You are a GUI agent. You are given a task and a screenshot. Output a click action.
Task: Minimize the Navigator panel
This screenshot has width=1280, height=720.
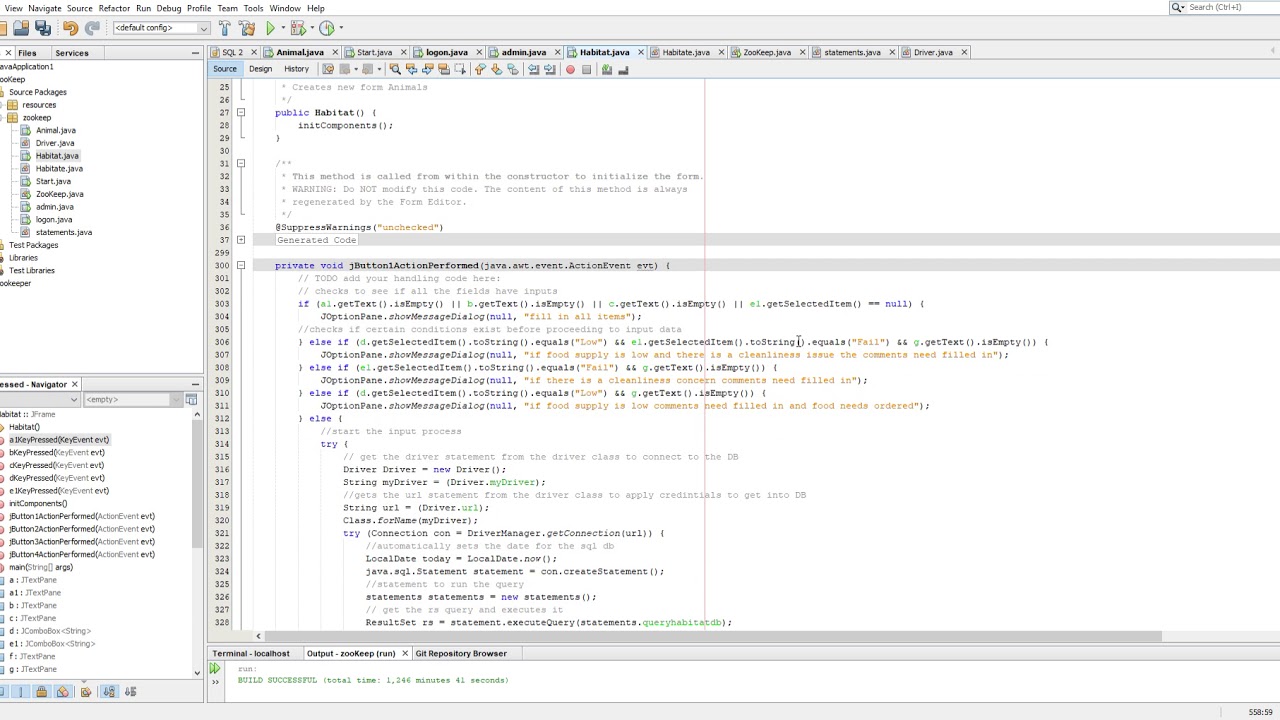click(195, 384)
